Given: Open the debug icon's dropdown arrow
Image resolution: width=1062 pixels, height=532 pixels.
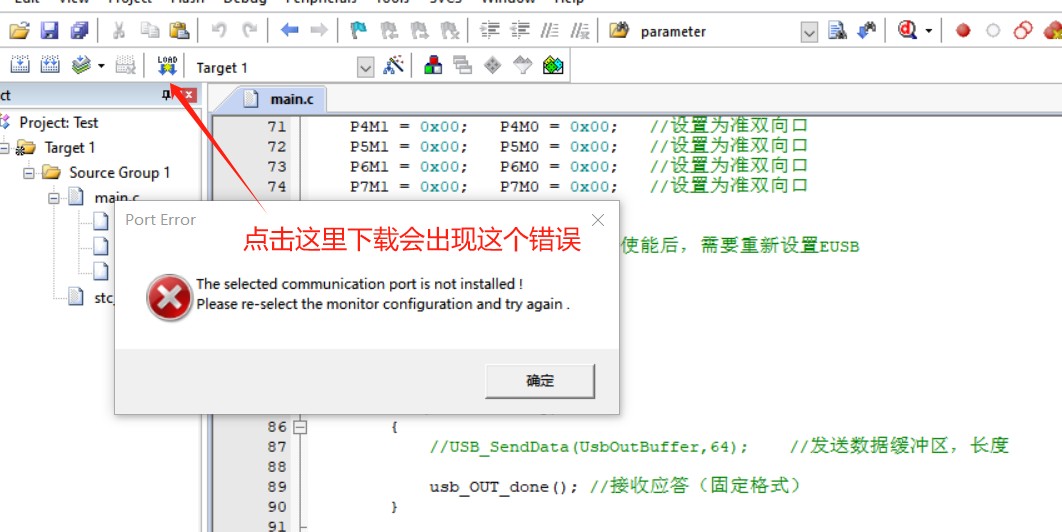Looking at the screenshot, I should [x=929, y=30].
